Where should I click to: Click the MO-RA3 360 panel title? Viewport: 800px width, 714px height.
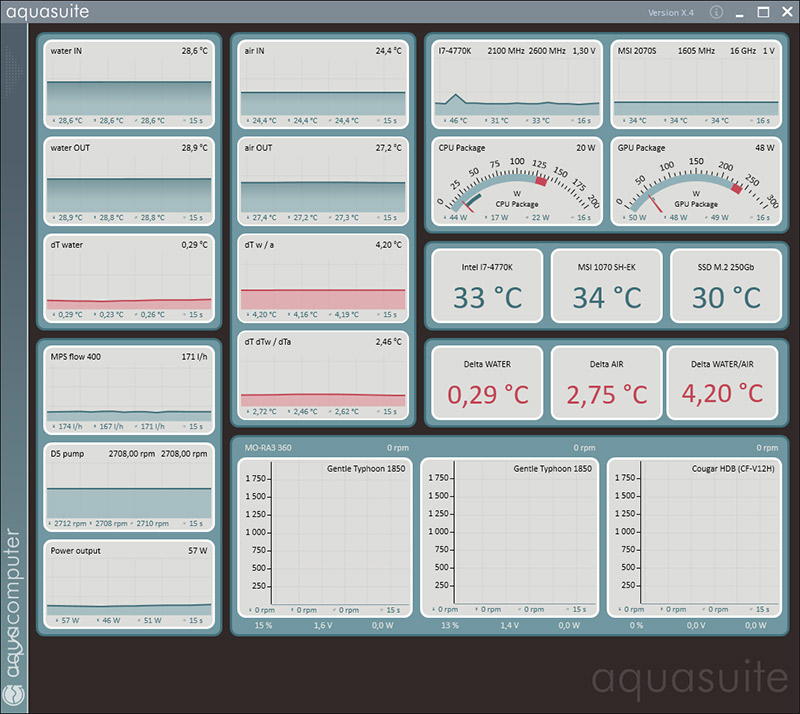(x=268, y=448)
